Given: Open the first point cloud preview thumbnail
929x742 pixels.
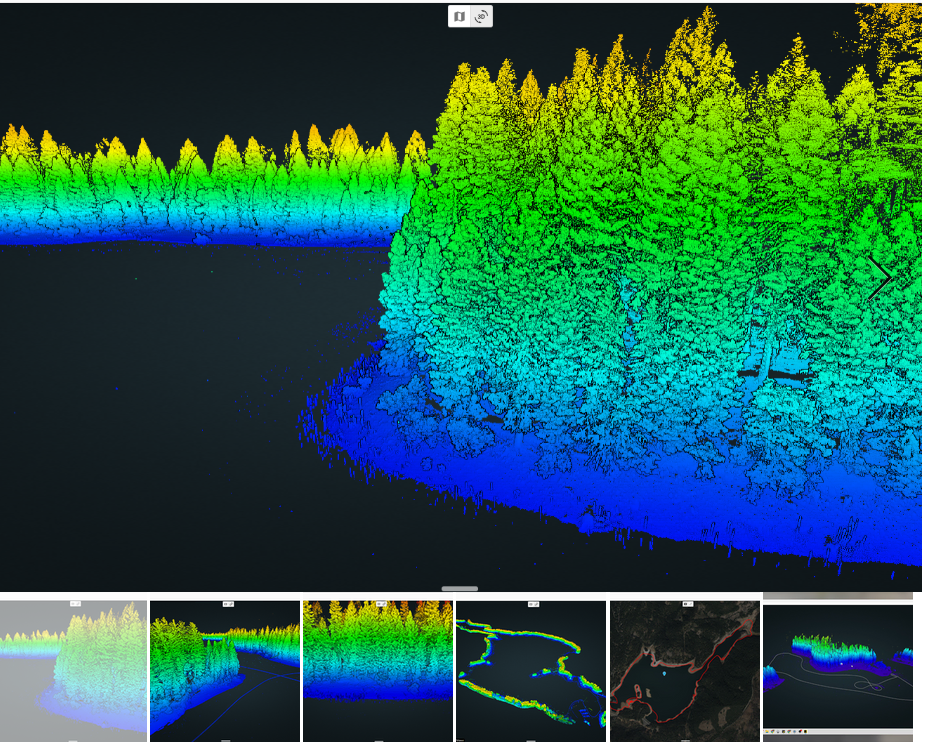Looking at the screenshot, I should pyautogui.click(x=72, y=670).
